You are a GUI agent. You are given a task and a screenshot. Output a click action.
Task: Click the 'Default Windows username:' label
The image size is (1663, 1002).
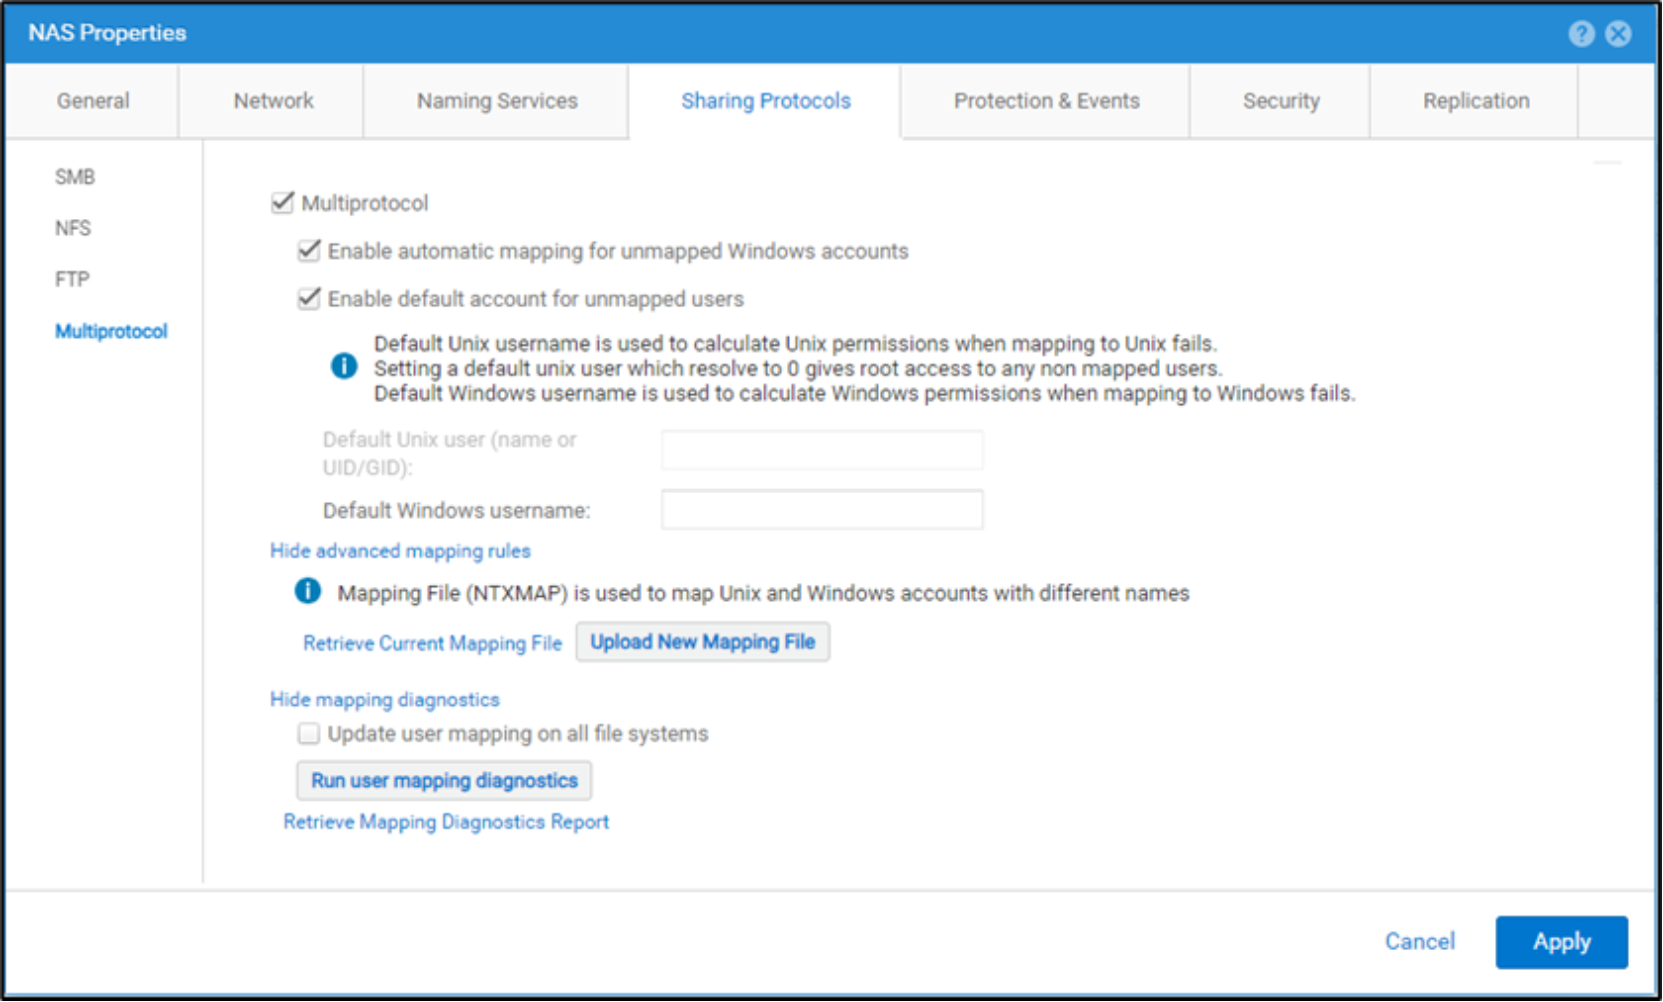click(457, 511)
